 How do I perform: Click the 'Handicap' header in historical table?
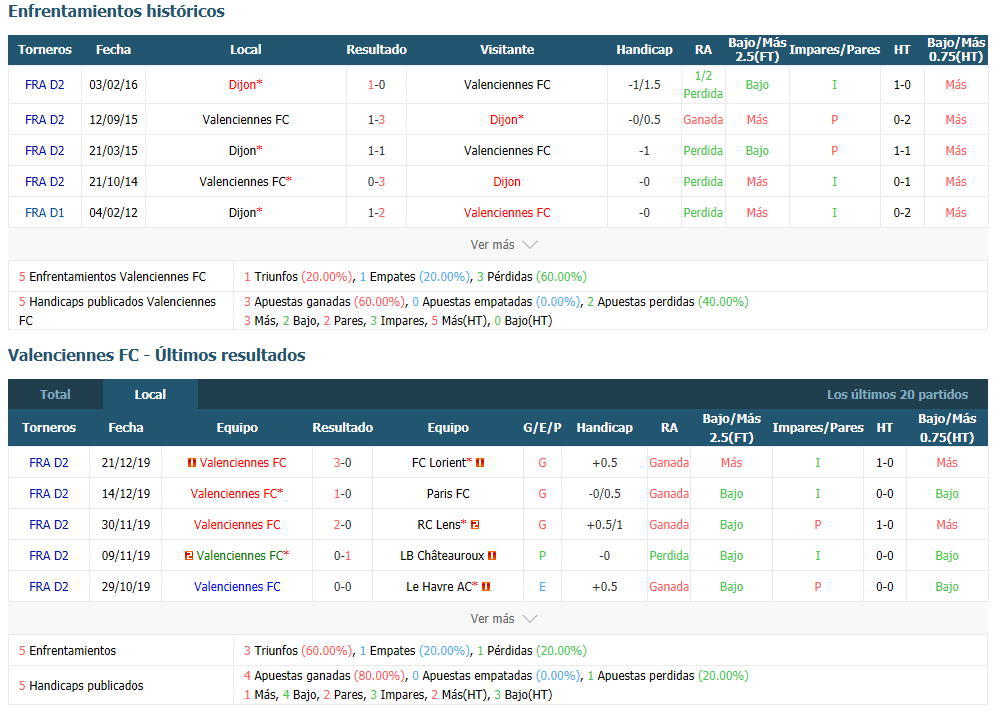pos(644,49)
